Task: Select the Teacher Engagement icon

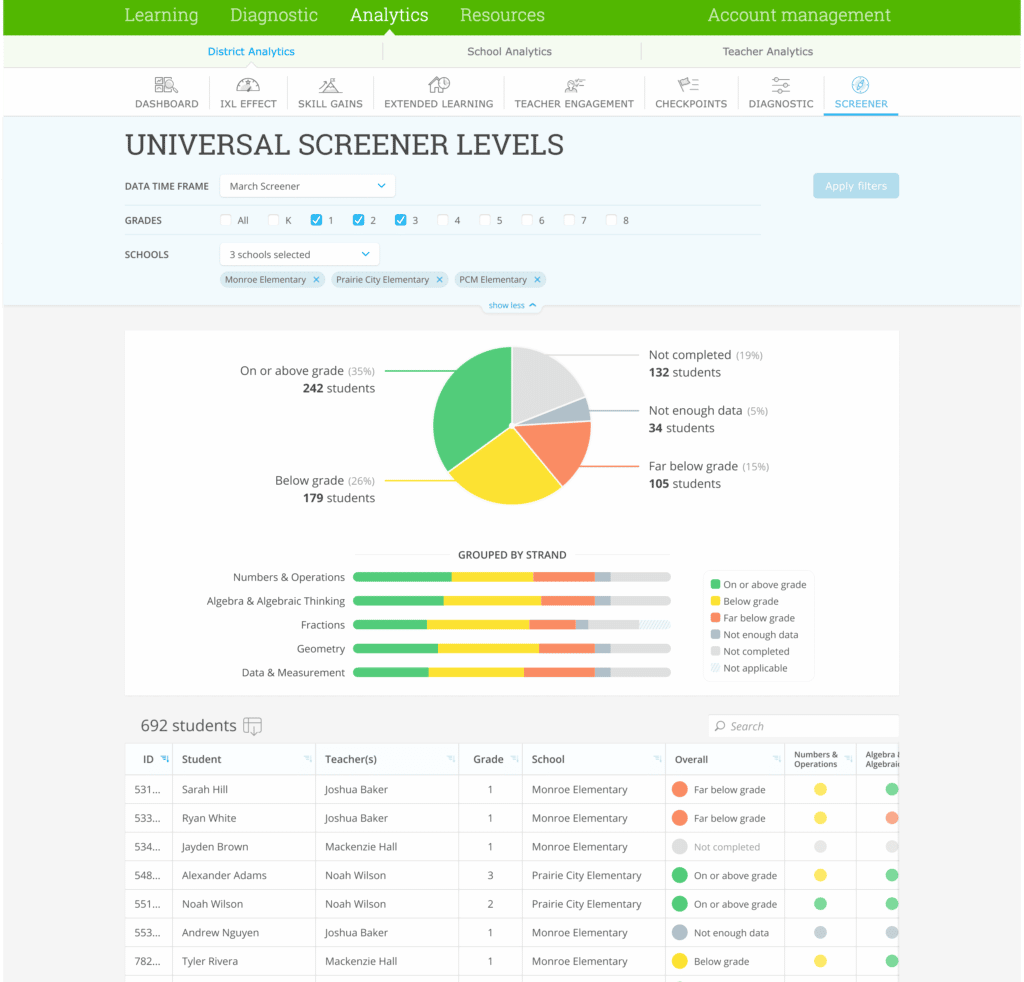Action: click(574, 86)
